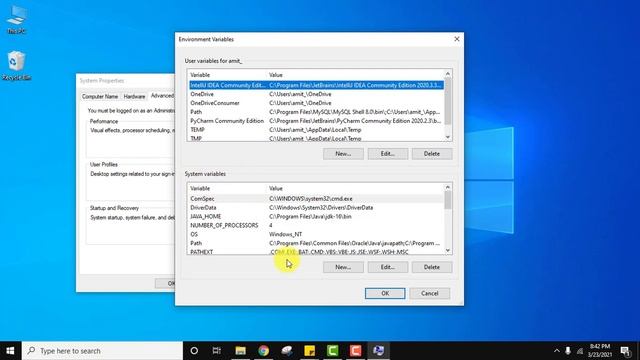Click value C:\Program Files\Java\jdk-16\bin
The width and height of the screenshot is (640, 360).
310,217
